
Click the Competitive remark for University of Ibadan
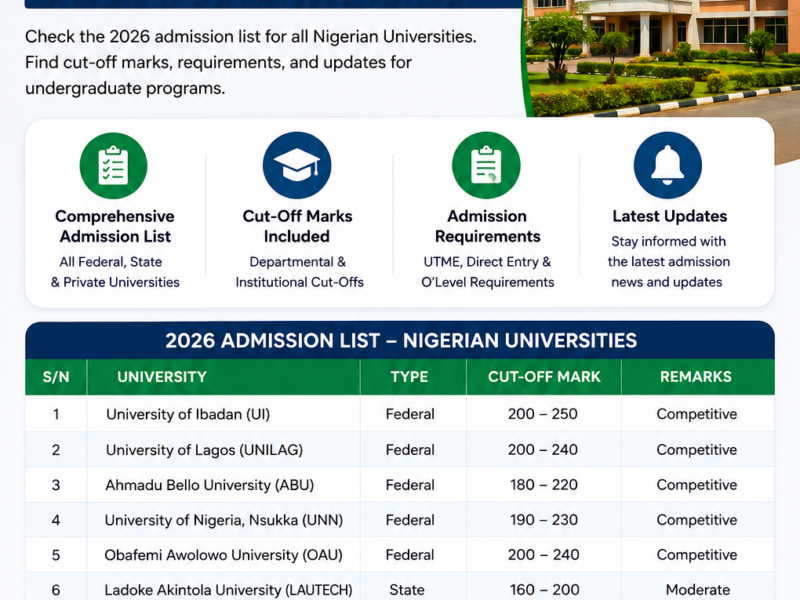point(696,414)
